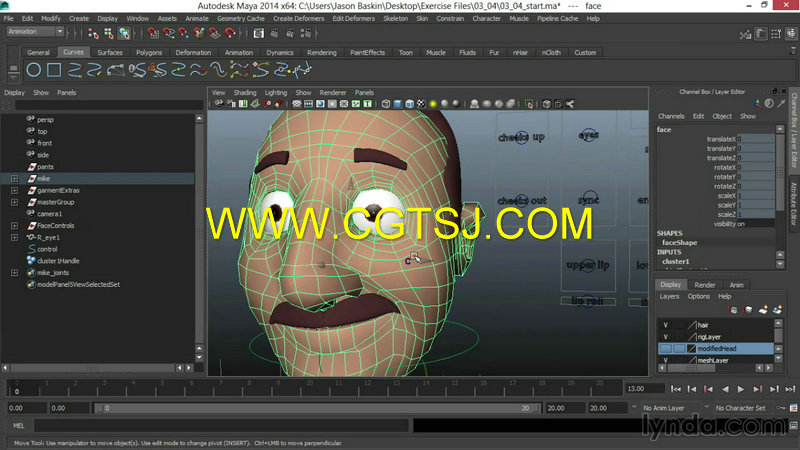Expand the garmentExtras node
800x450 pixels.
14,190
